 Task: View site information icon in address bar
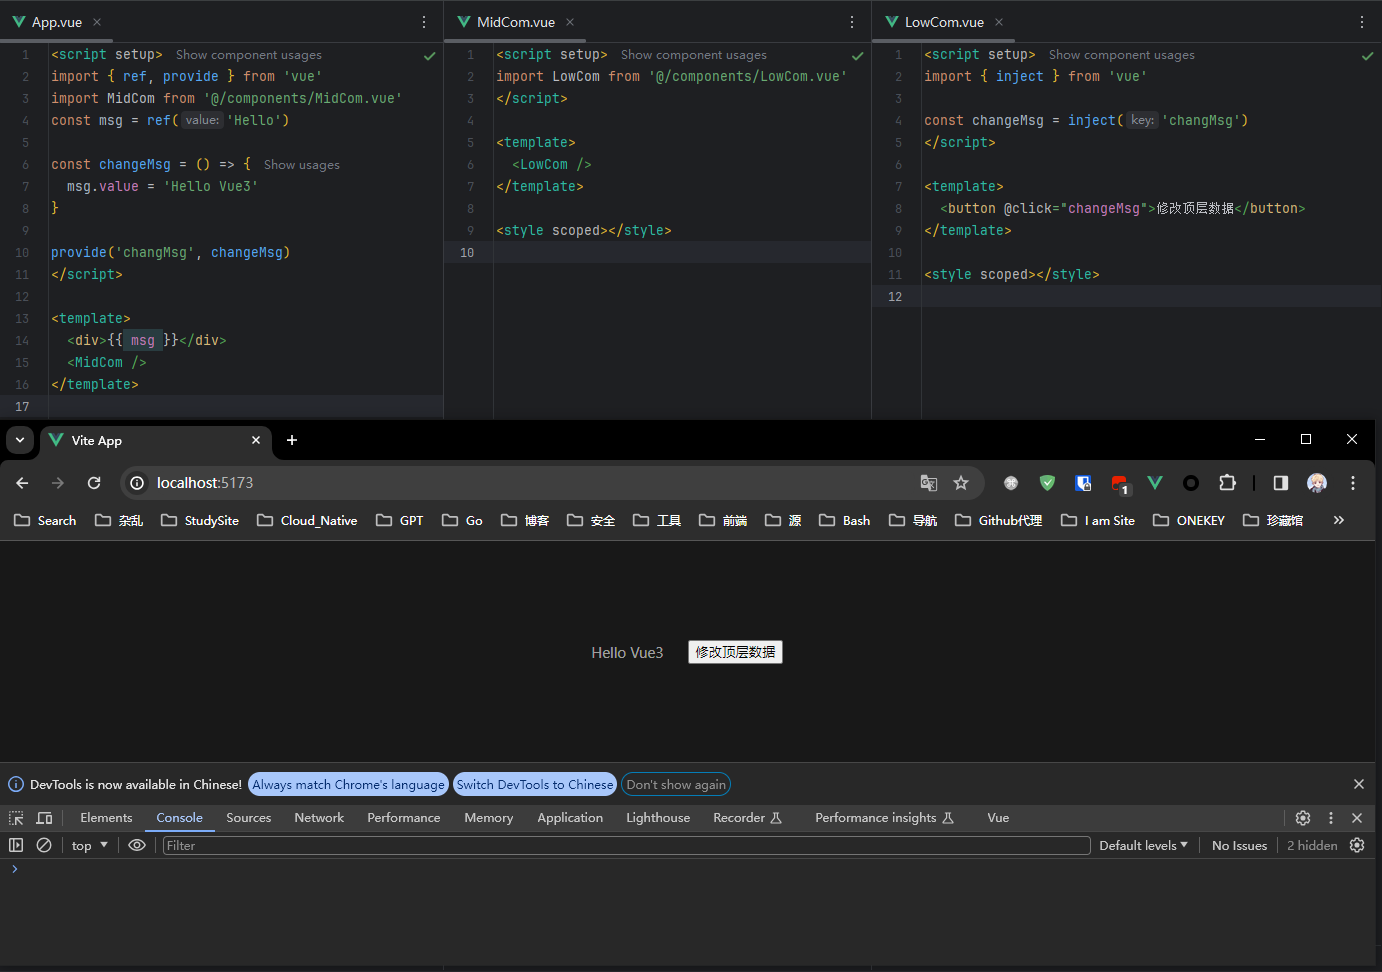pos(138,483)
